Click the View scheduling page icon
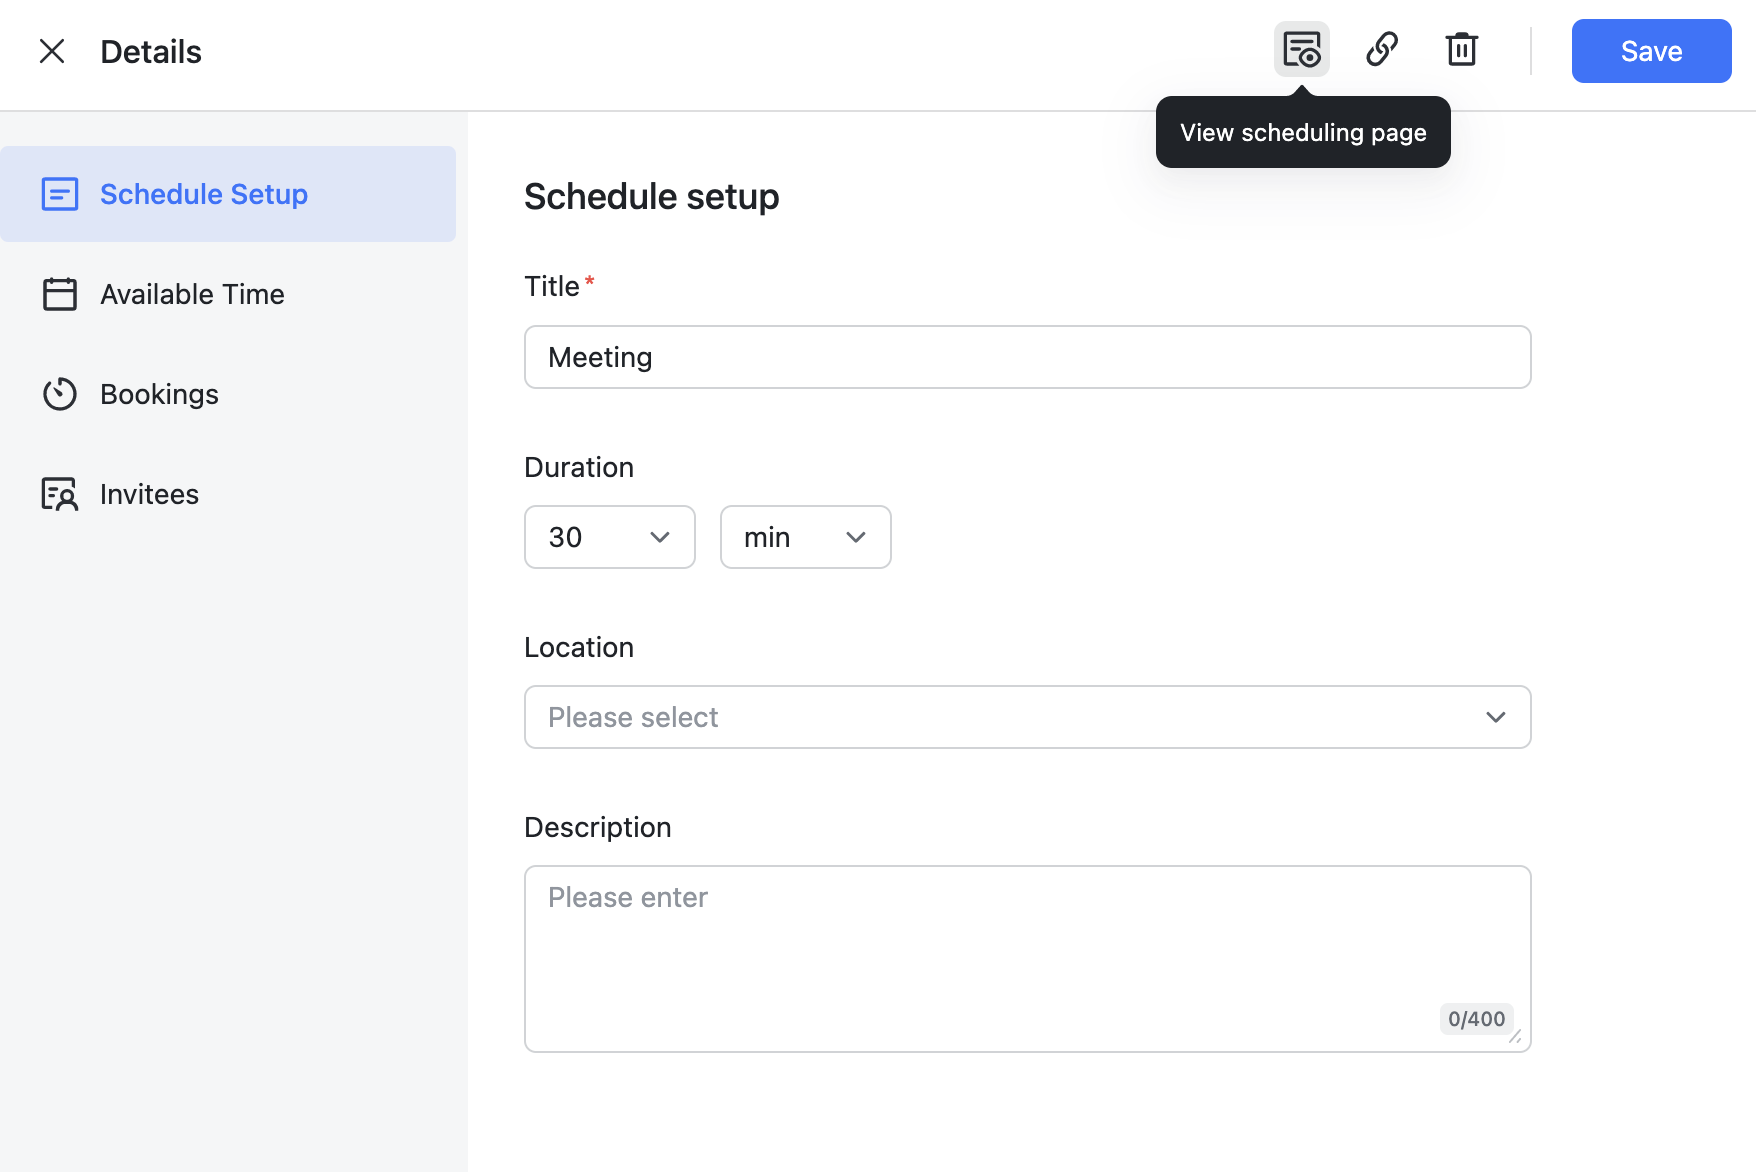 pyautogui.click(x=1302, y=48)
